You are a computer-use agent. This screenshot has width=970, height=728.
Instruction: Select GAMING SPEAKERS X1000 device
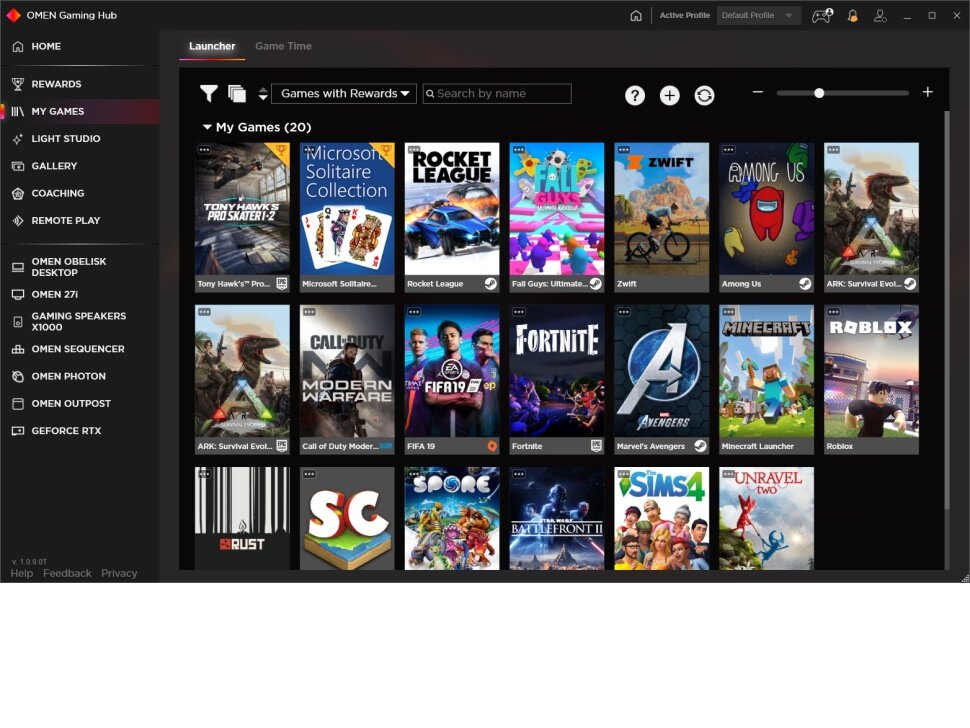click(80, 322)
